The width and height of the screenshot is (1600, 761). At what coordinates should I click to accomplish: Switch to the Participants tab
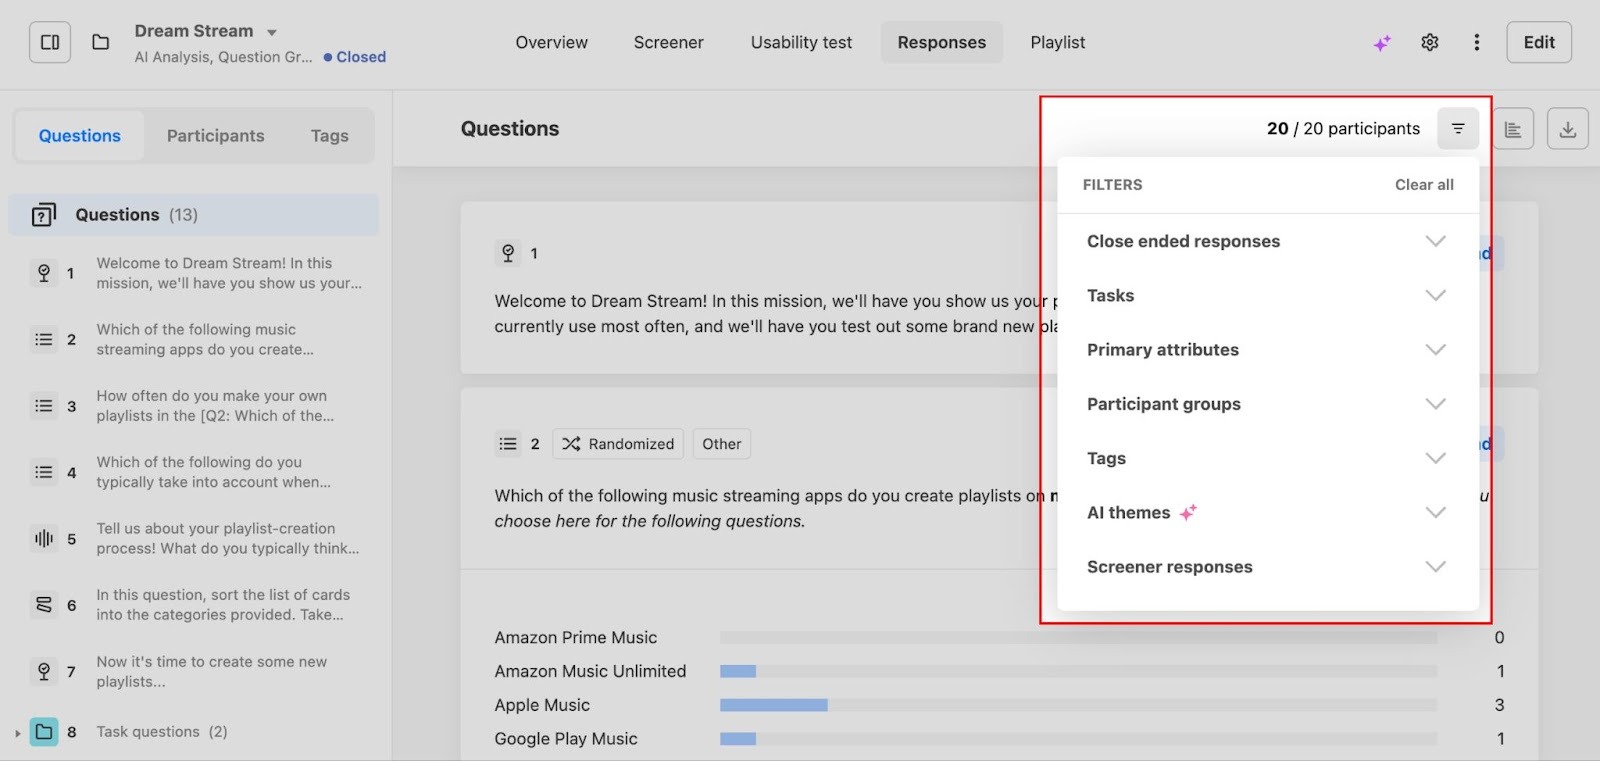point(215,136)
